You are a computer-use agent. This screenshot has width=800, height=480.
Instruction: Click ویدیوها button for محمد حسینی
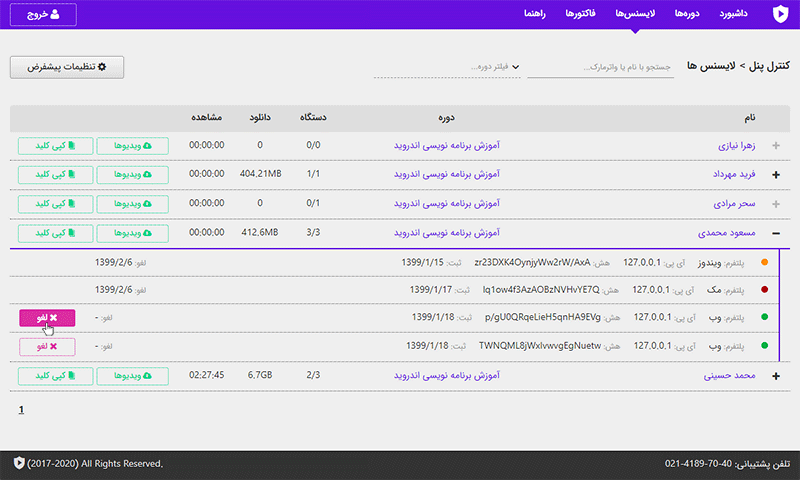tap(133, 376)
